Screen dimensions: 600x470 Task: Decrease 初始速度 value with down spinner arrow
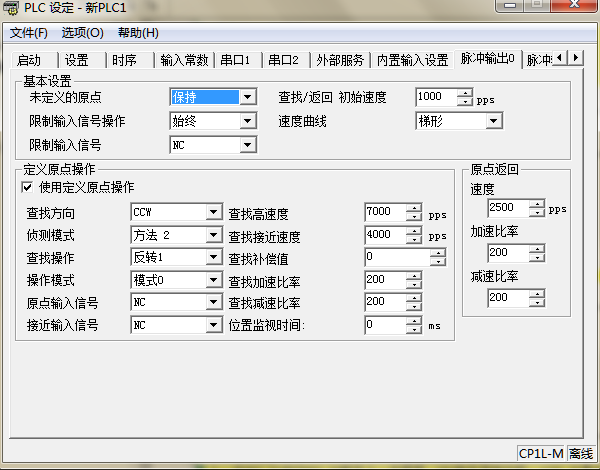(464, 102)
